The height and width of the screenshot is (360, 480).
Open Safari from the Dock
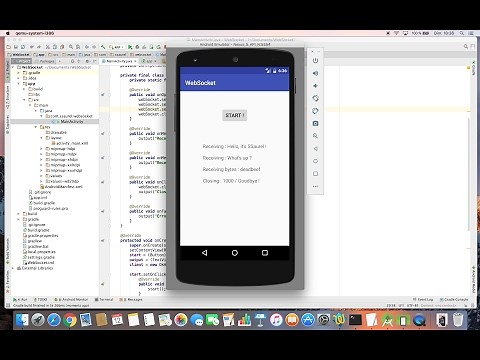click(x=54, y=320)
